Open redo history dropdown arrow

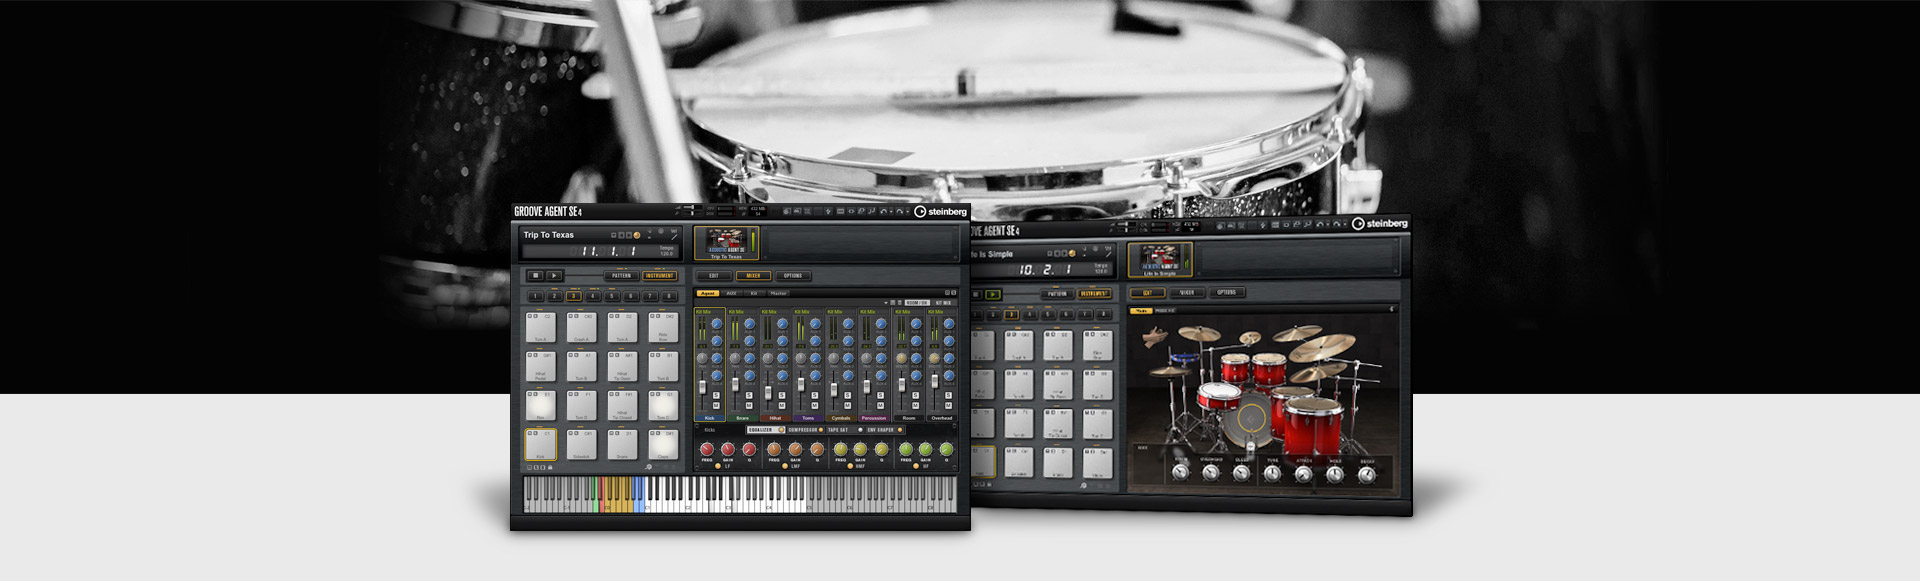click(908, 211)
